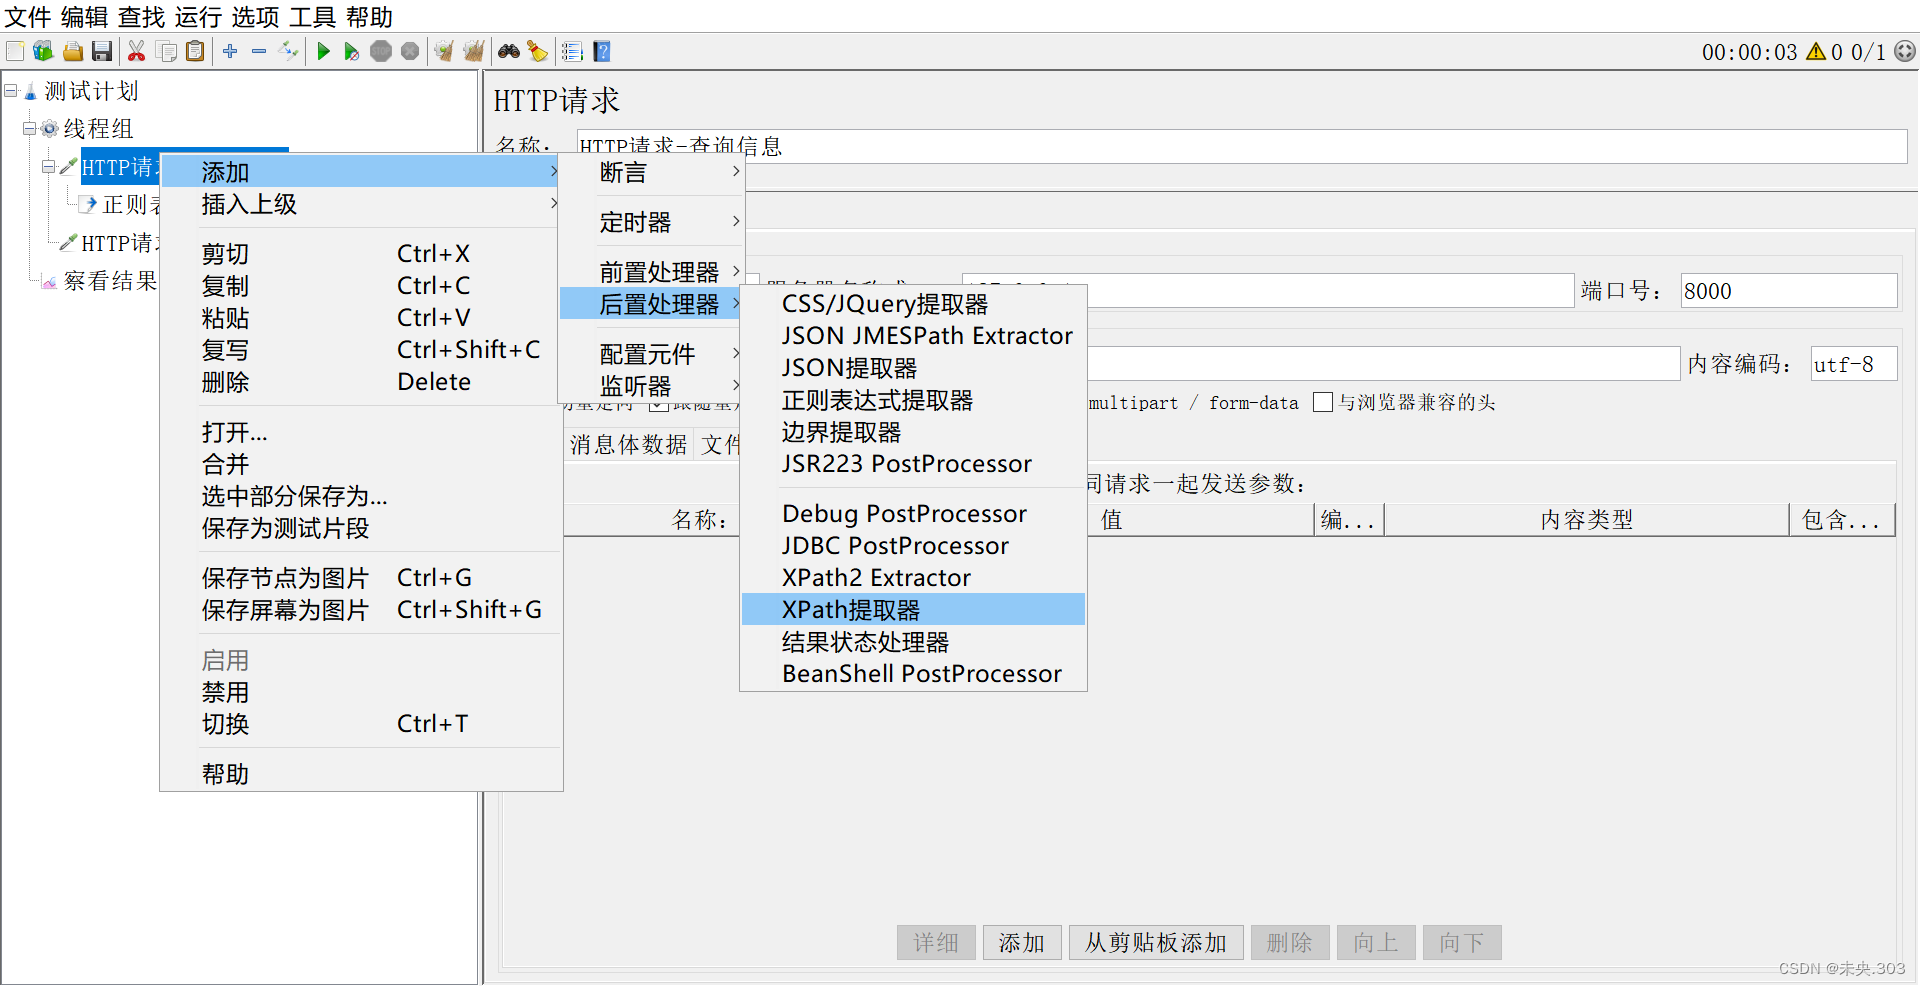The height and width of the screenshot is (986, 1920).
Task: Click the Copy toolbar icon
Action: point(167,51)
